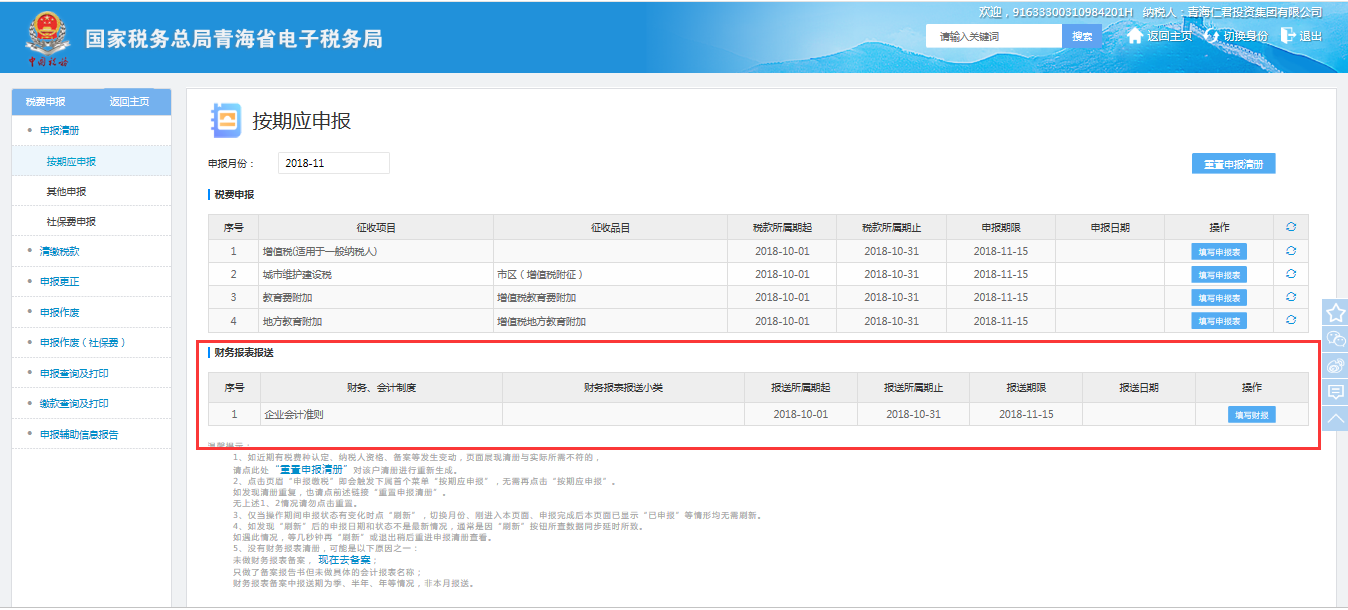This screenshot has height=610, width=1348.
Task: Focus the 请输入关键词 search field
Action: click(993, 36)
